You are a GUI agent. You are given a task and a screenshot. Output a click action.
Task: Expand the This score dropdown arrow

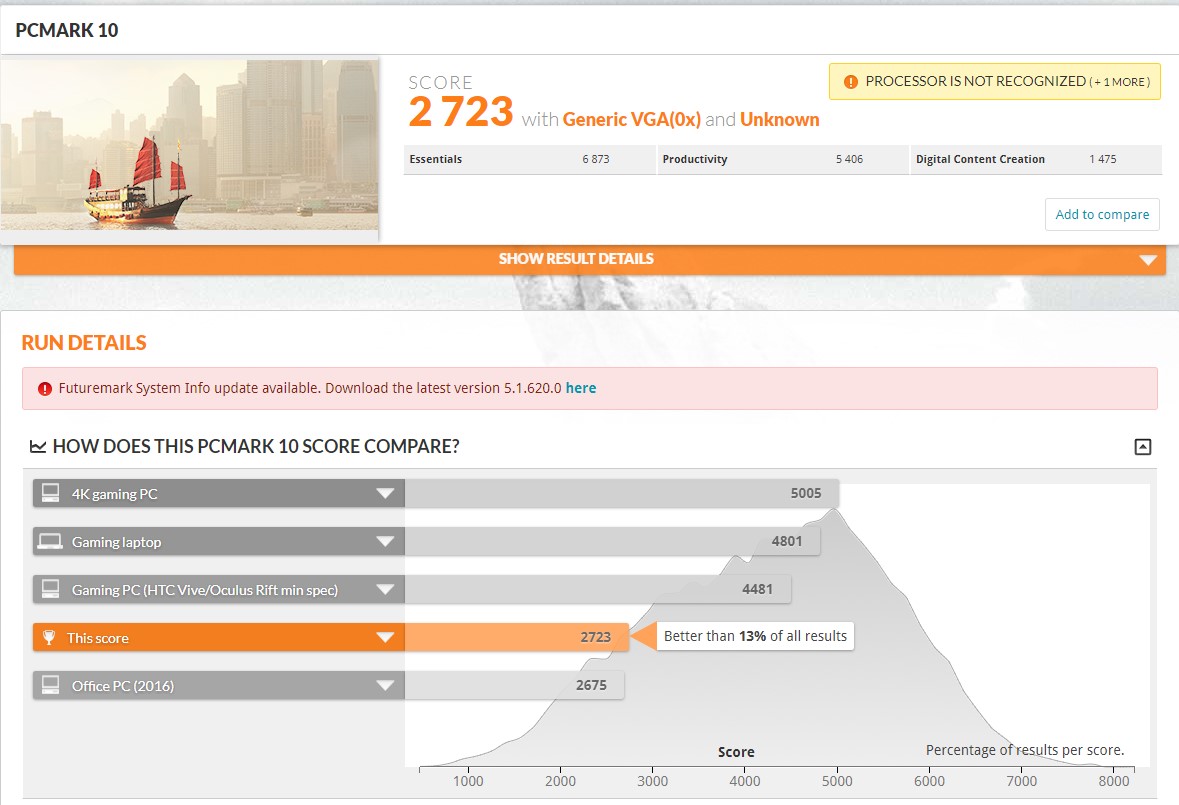pyautogui.click(x=385, y=637)
